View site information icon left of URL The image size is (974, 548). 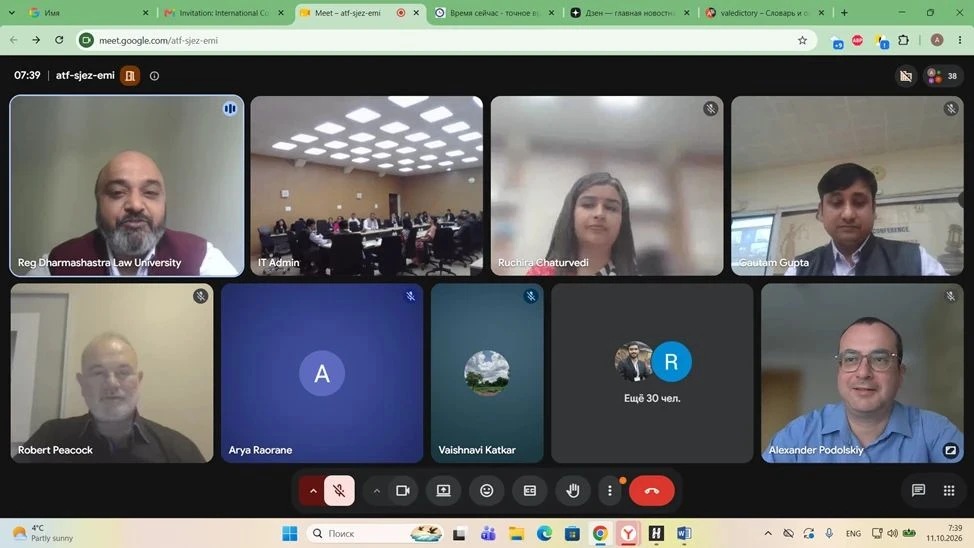pyautogui.click(x=86, y=40)
